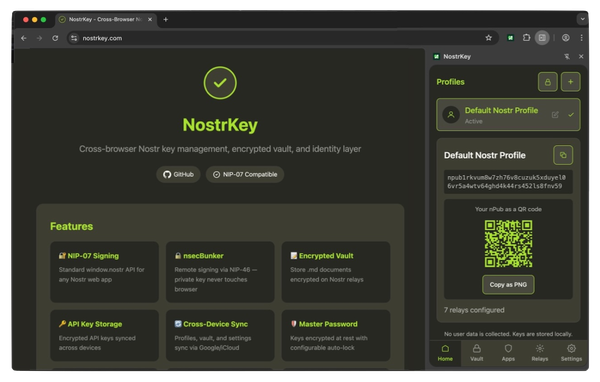This screenshot has height=382, width=600.
Task: Open the Master Password card
Action: click(336, 335)
